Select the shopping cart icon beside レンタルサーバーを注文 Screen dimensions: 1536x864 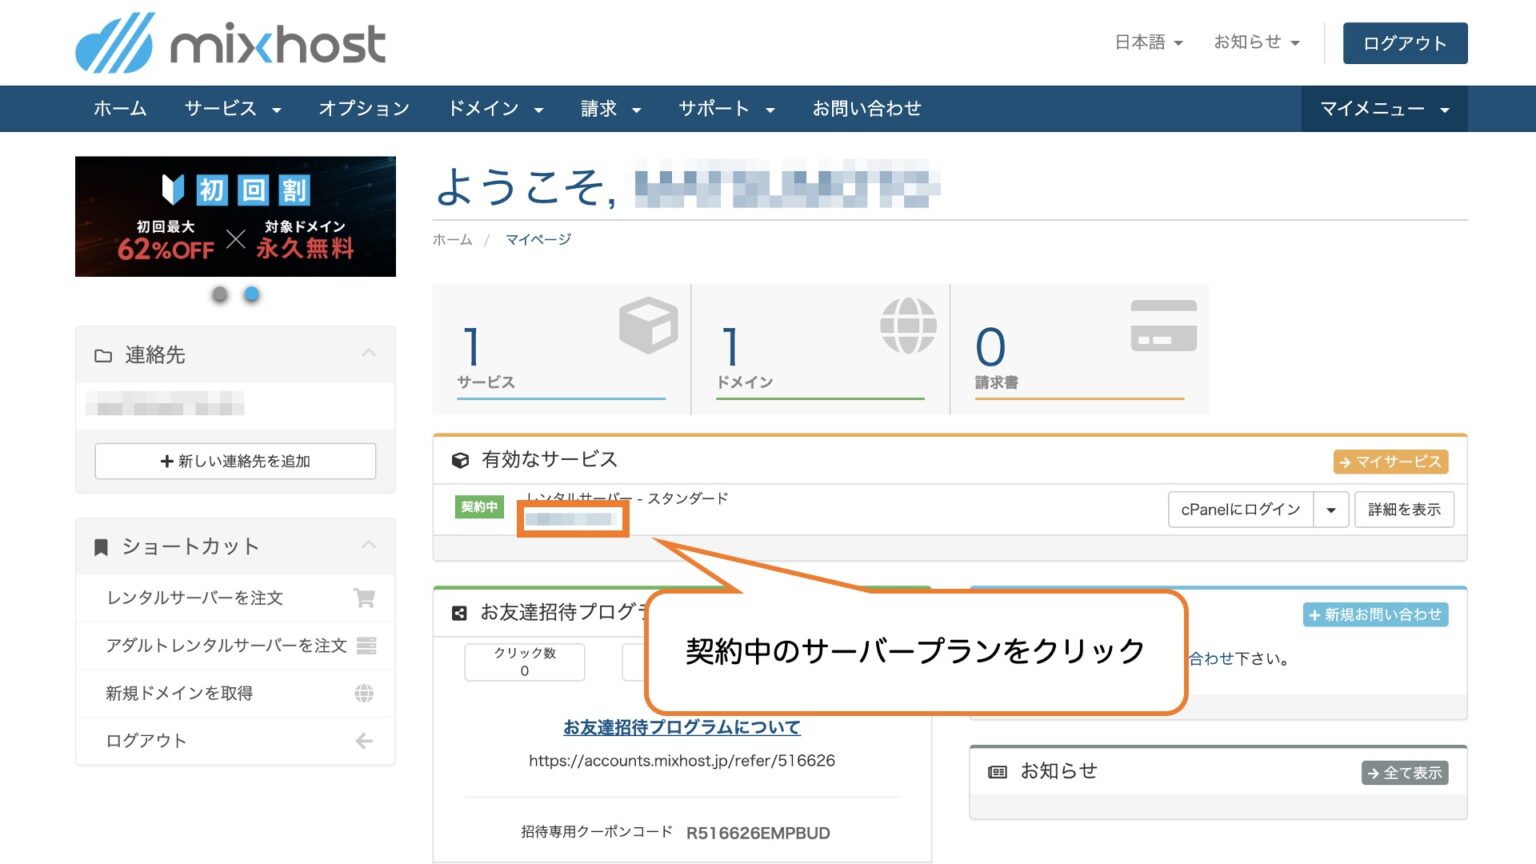point(367,598)
